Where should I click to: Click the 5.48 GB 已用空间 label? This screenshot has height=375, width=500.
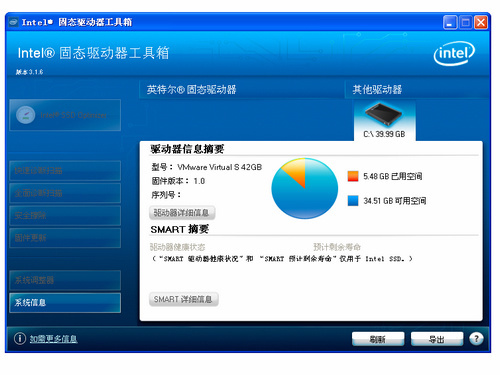click(393, 176)
